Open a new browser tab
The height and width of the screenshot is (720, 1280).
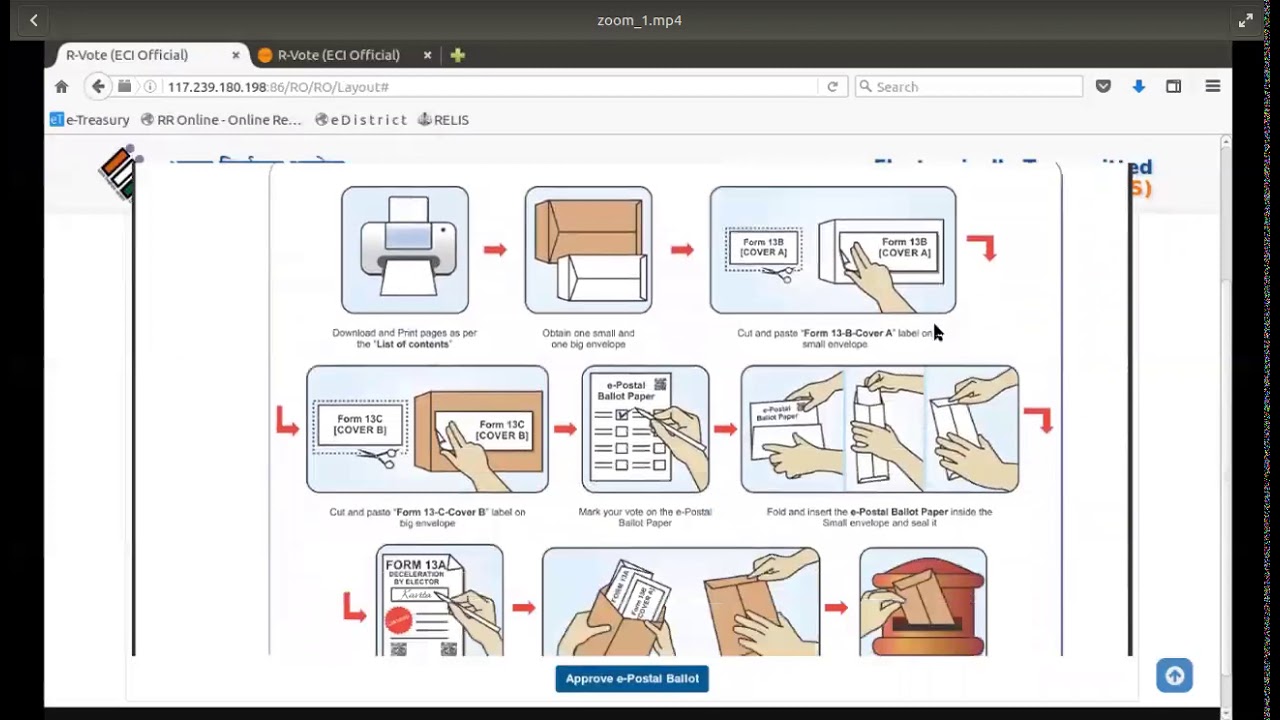coord(457,55)
